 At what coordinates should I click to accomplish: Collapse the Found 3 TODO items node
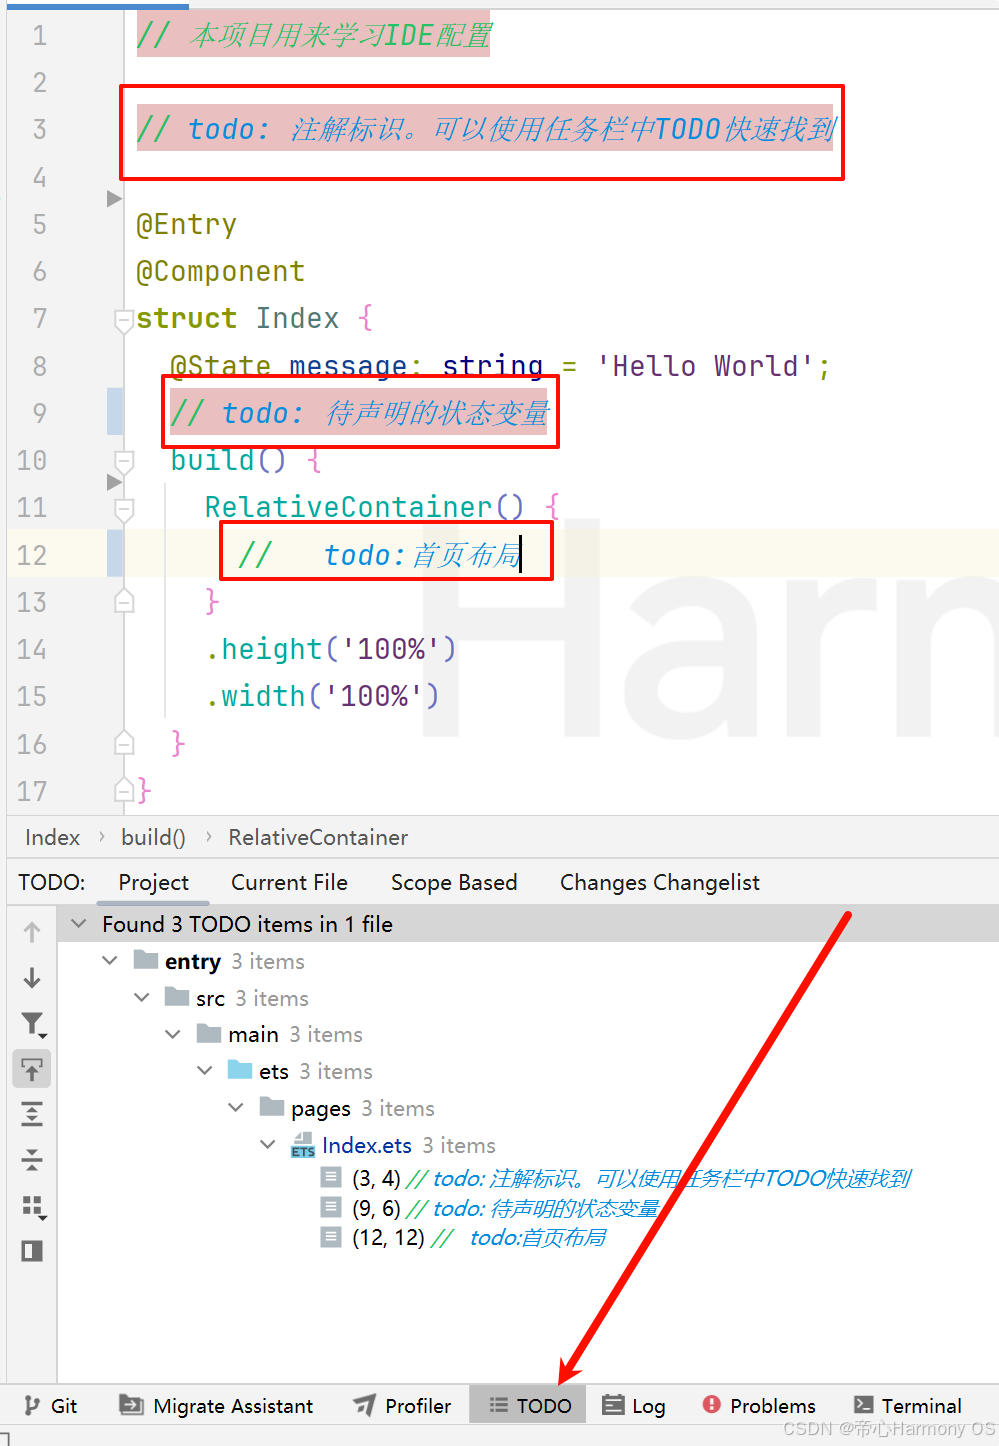[x=79, y=924]
